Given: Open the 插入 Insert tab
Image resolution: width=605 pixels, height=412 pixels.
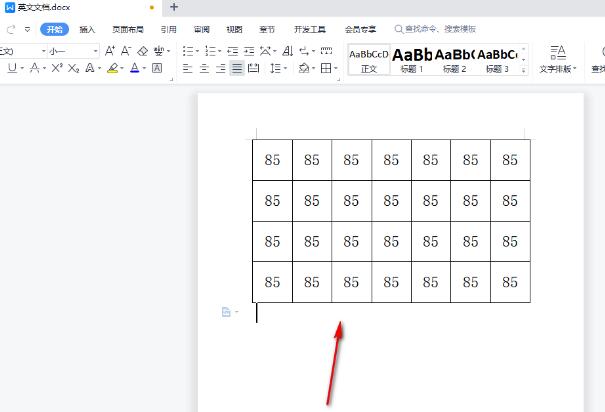Looking at the screenshot, I should [87, 29].
